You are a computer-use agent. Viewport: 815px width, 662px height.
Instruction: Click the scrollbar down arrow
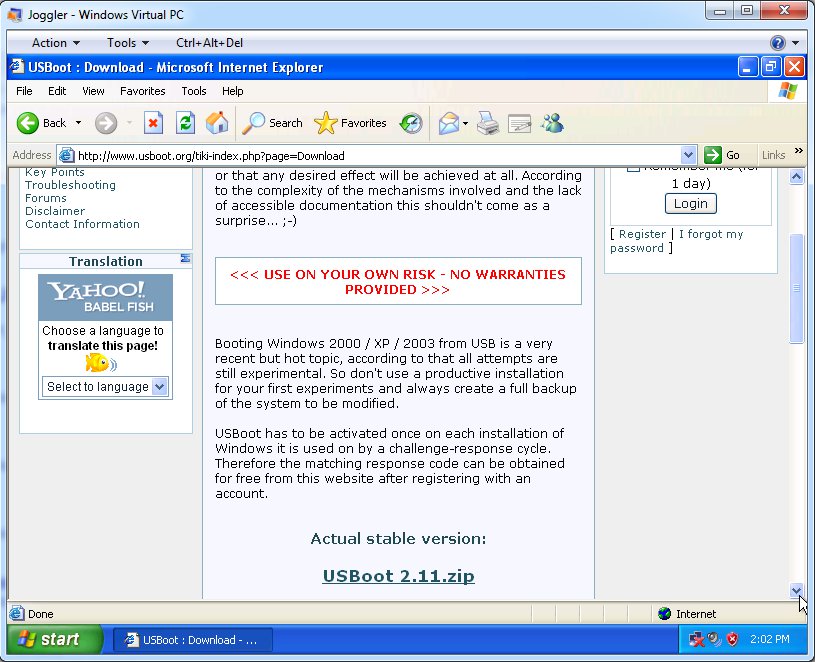pos(796,590)
